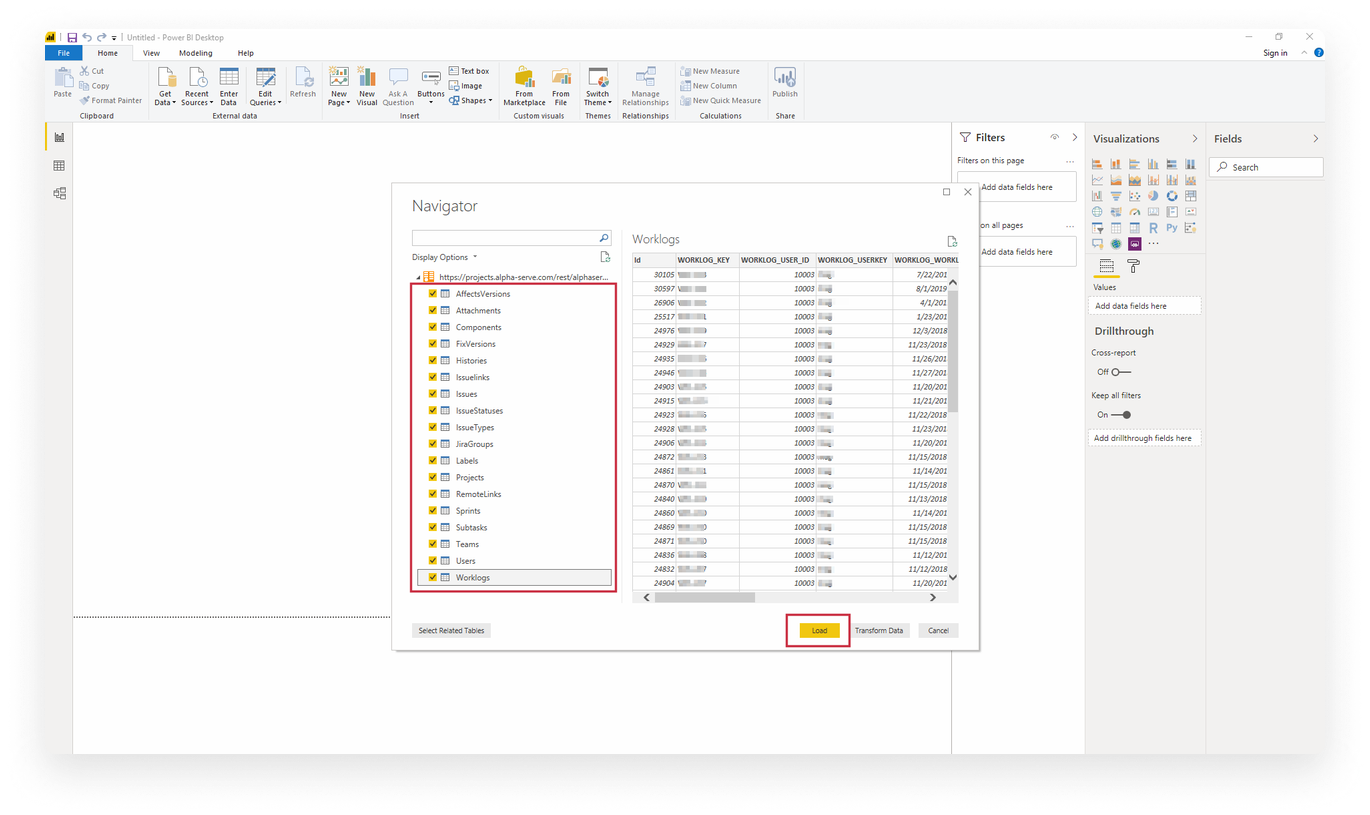Click the Fields pane Search box
The width and height of the screenshot is (1370, 815).
pyautogui.click(x=1266, y=167)
